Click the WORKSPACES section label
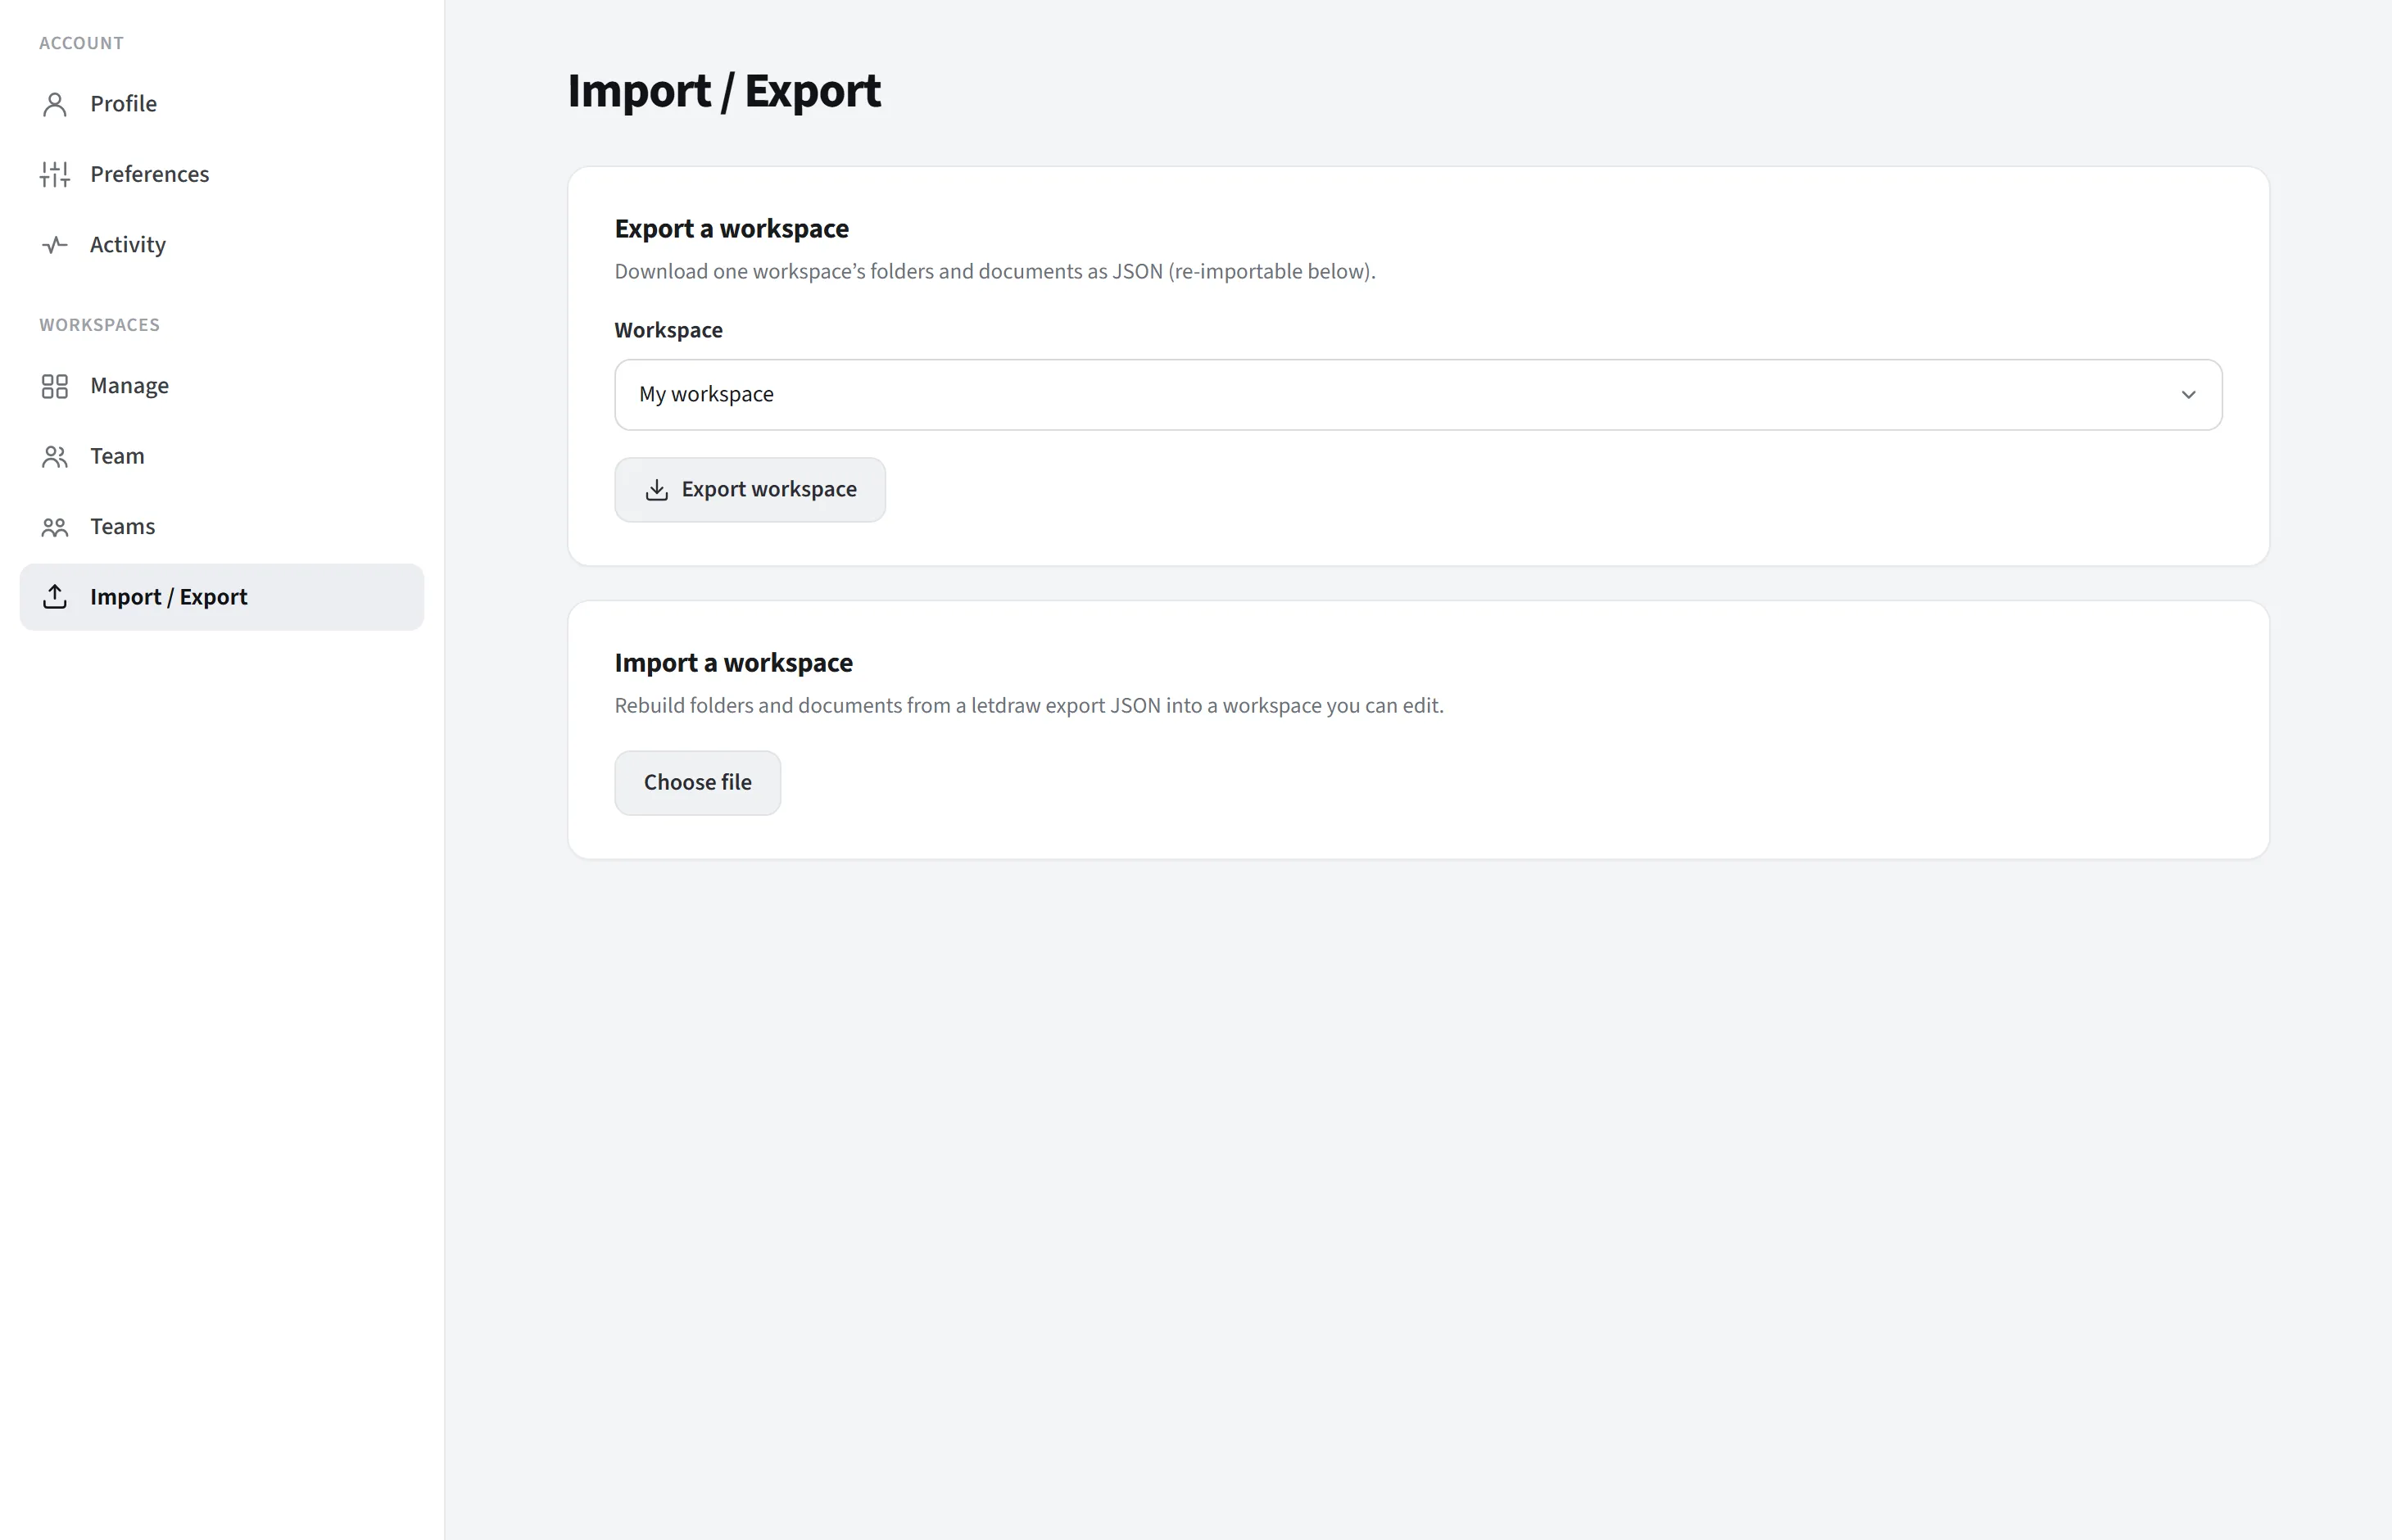Screen dimensions: 2392x1540 (x=100, y=325)
